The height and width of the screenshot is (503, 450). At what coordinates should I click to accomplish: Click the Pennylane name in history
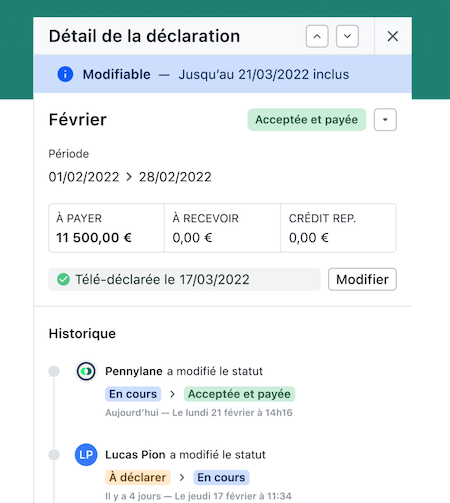134,371
